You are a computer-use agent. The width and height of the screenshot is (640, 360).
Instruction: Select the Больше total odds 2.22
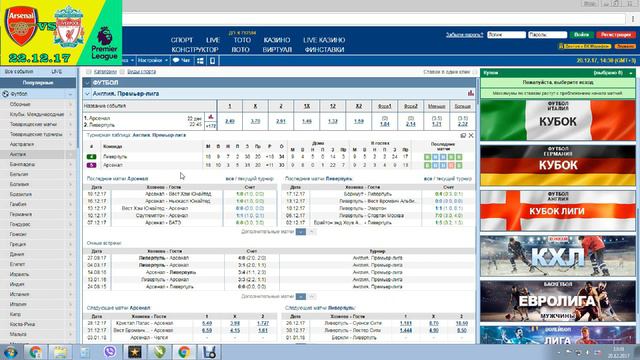coord(462,124)
